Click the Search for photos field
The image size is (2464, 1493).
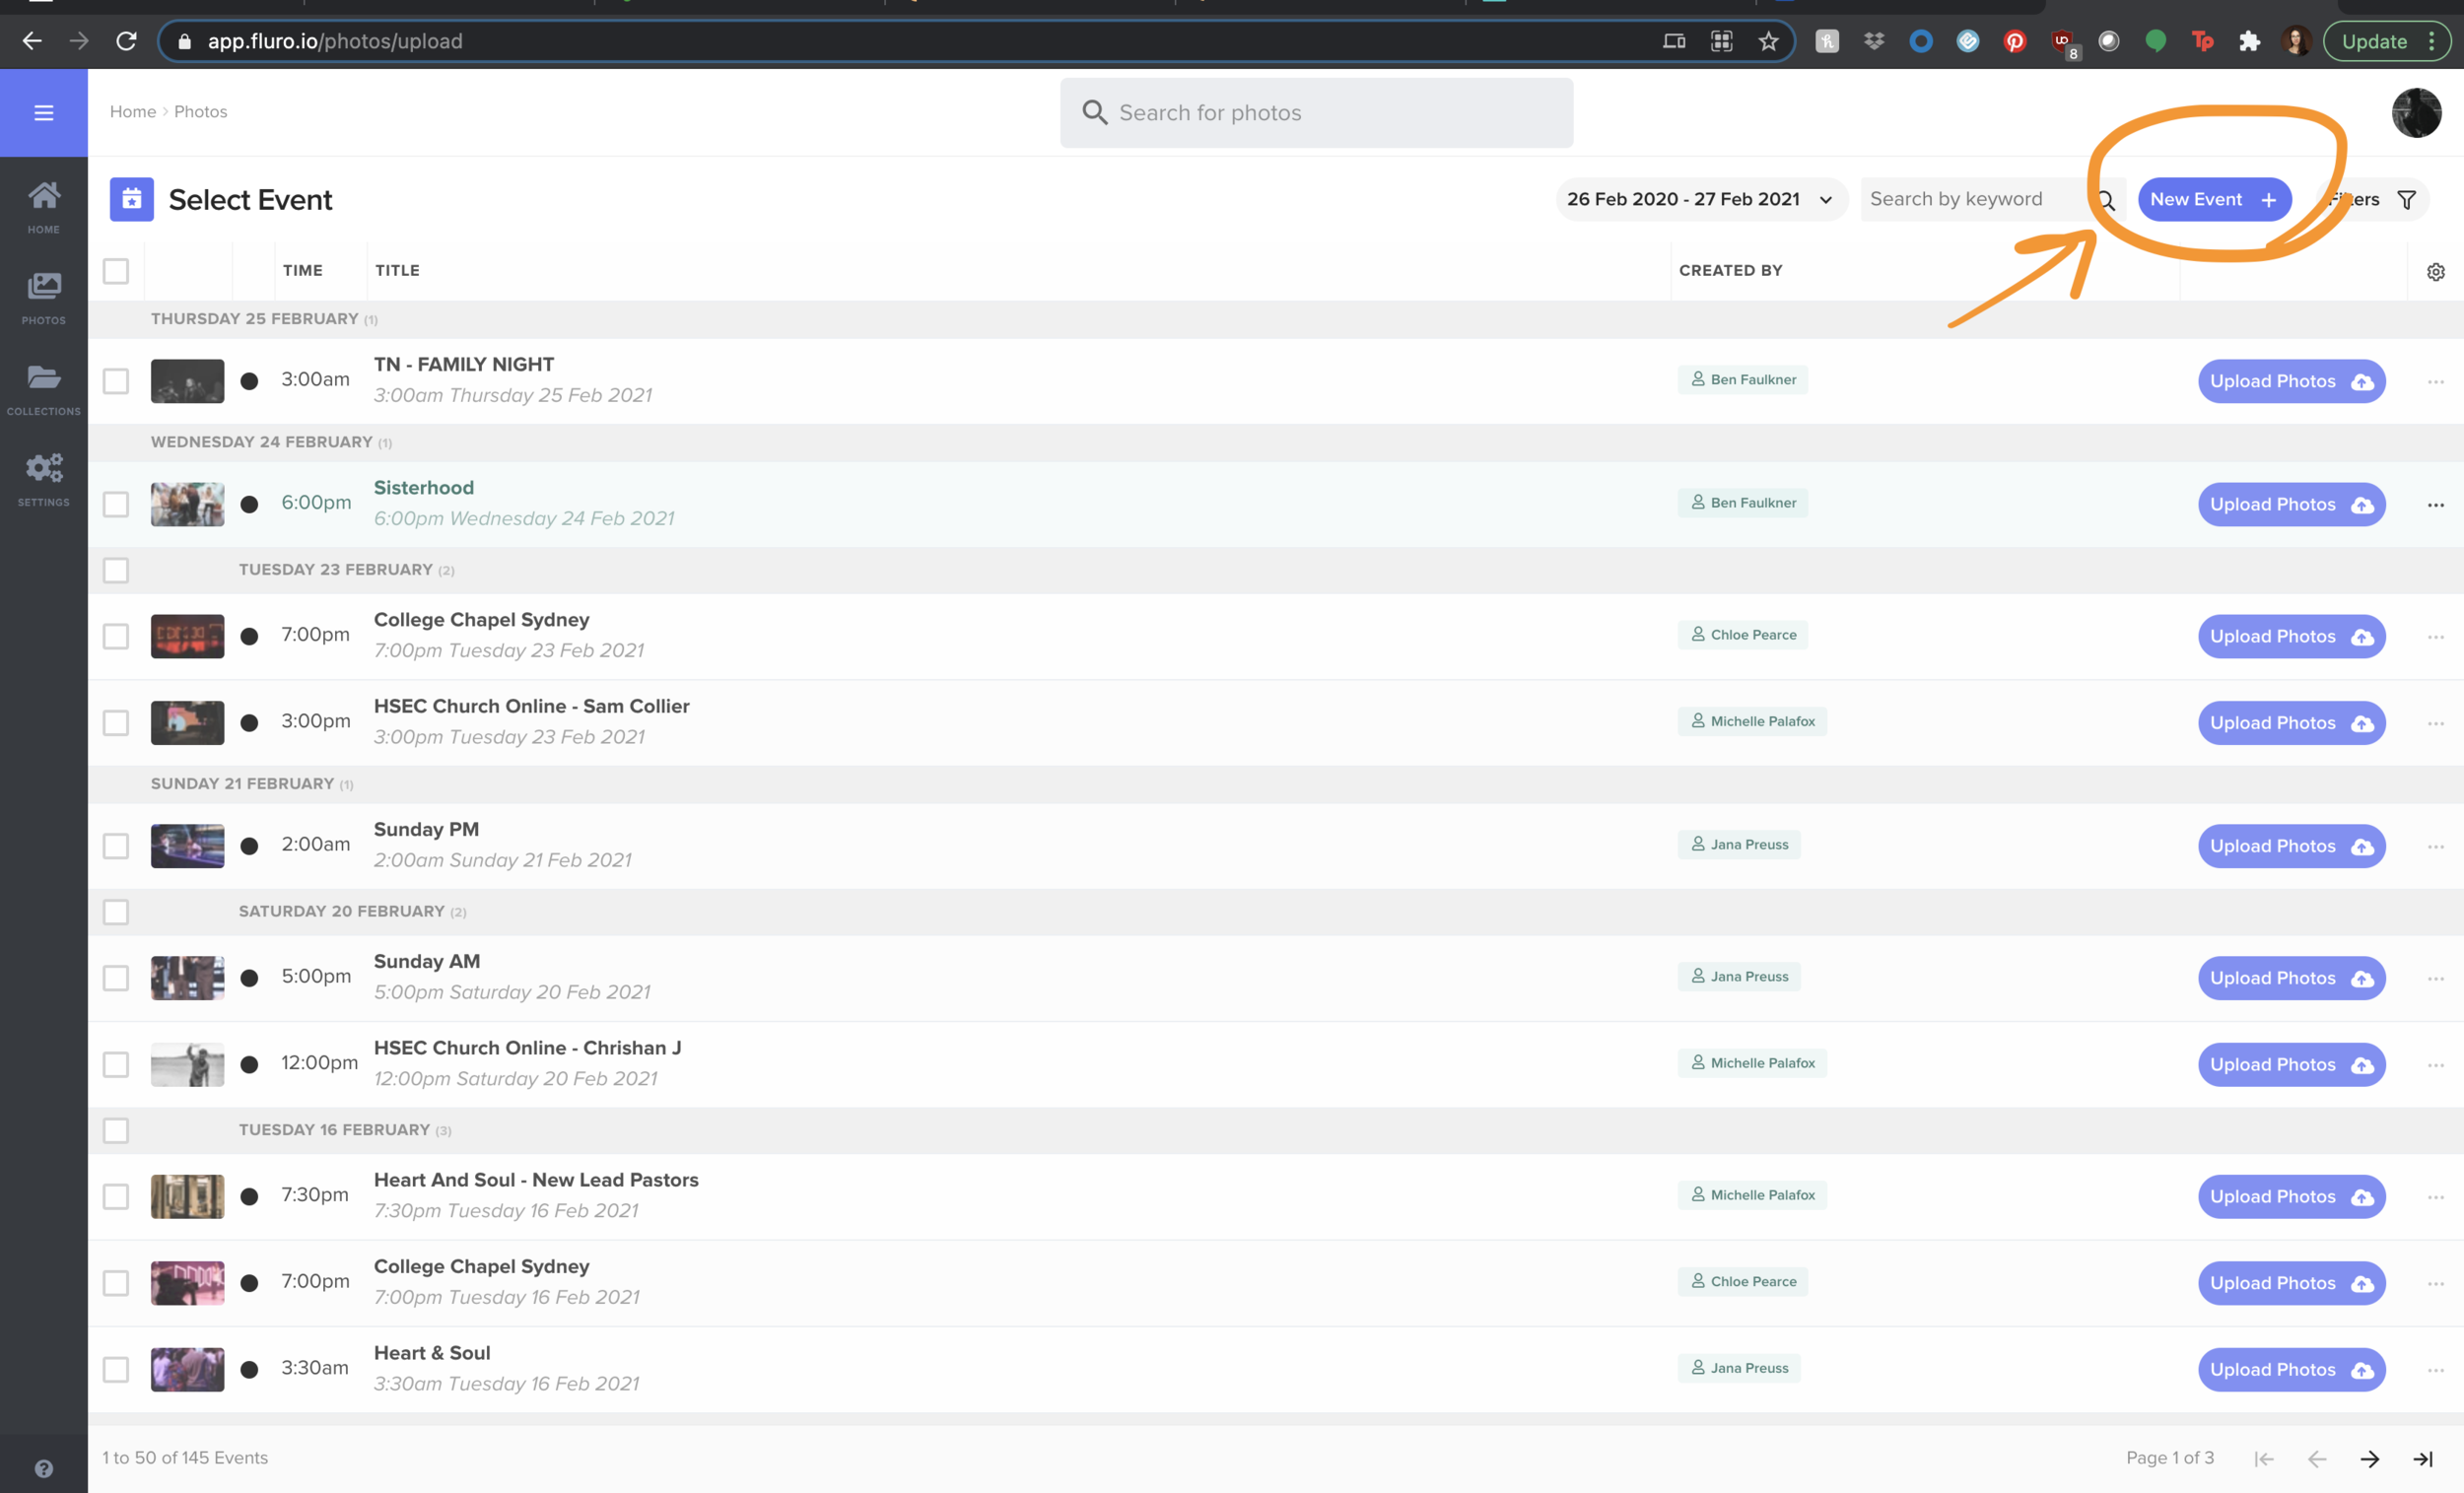[x=1316, y=113]
